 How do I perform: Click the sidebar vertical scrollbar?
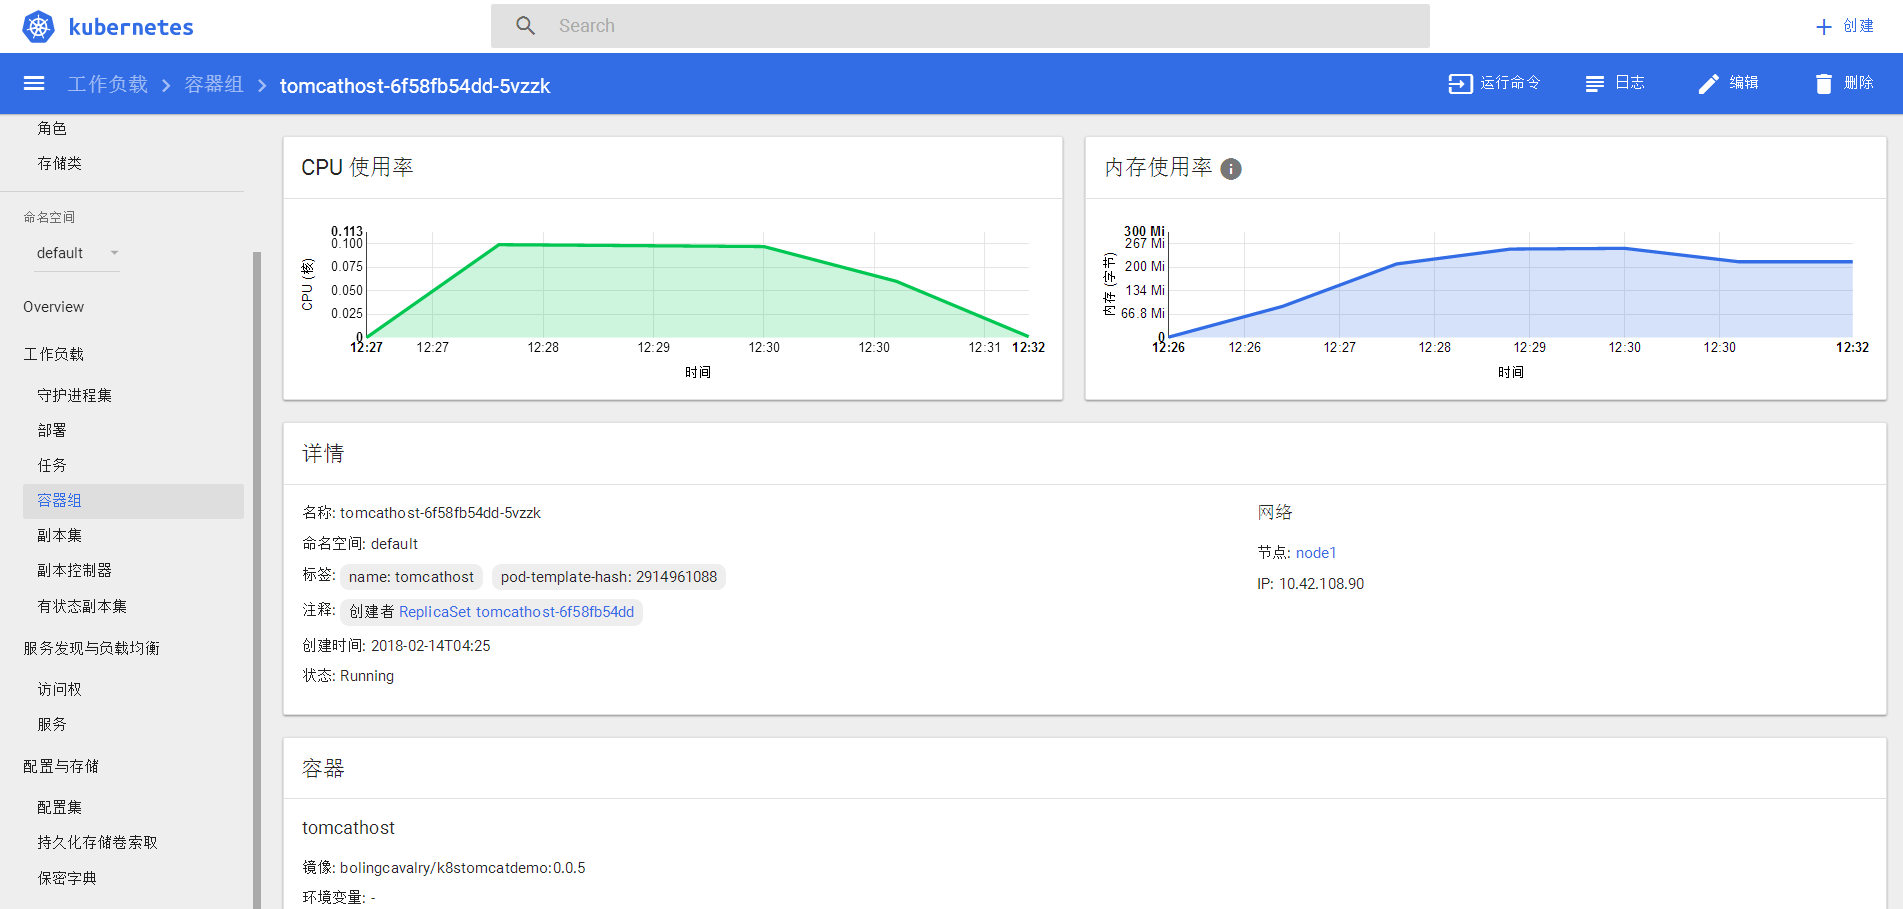tap(257, 580)
